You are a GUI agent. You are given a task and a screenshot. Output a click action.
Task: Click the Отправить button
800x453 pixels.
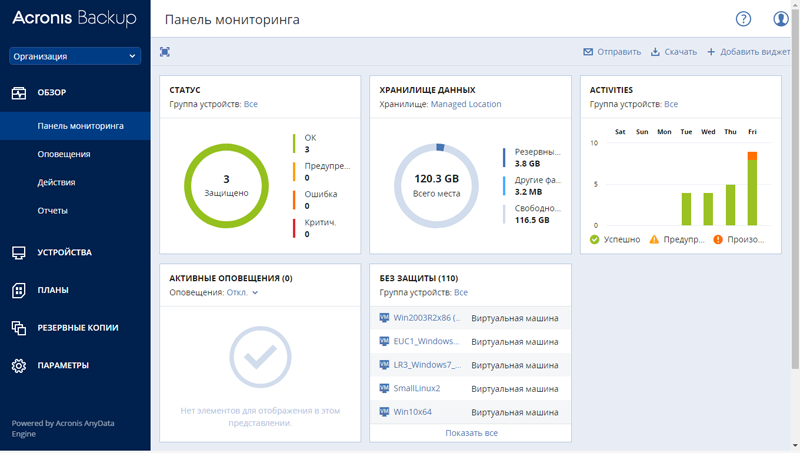click(612, 52)
